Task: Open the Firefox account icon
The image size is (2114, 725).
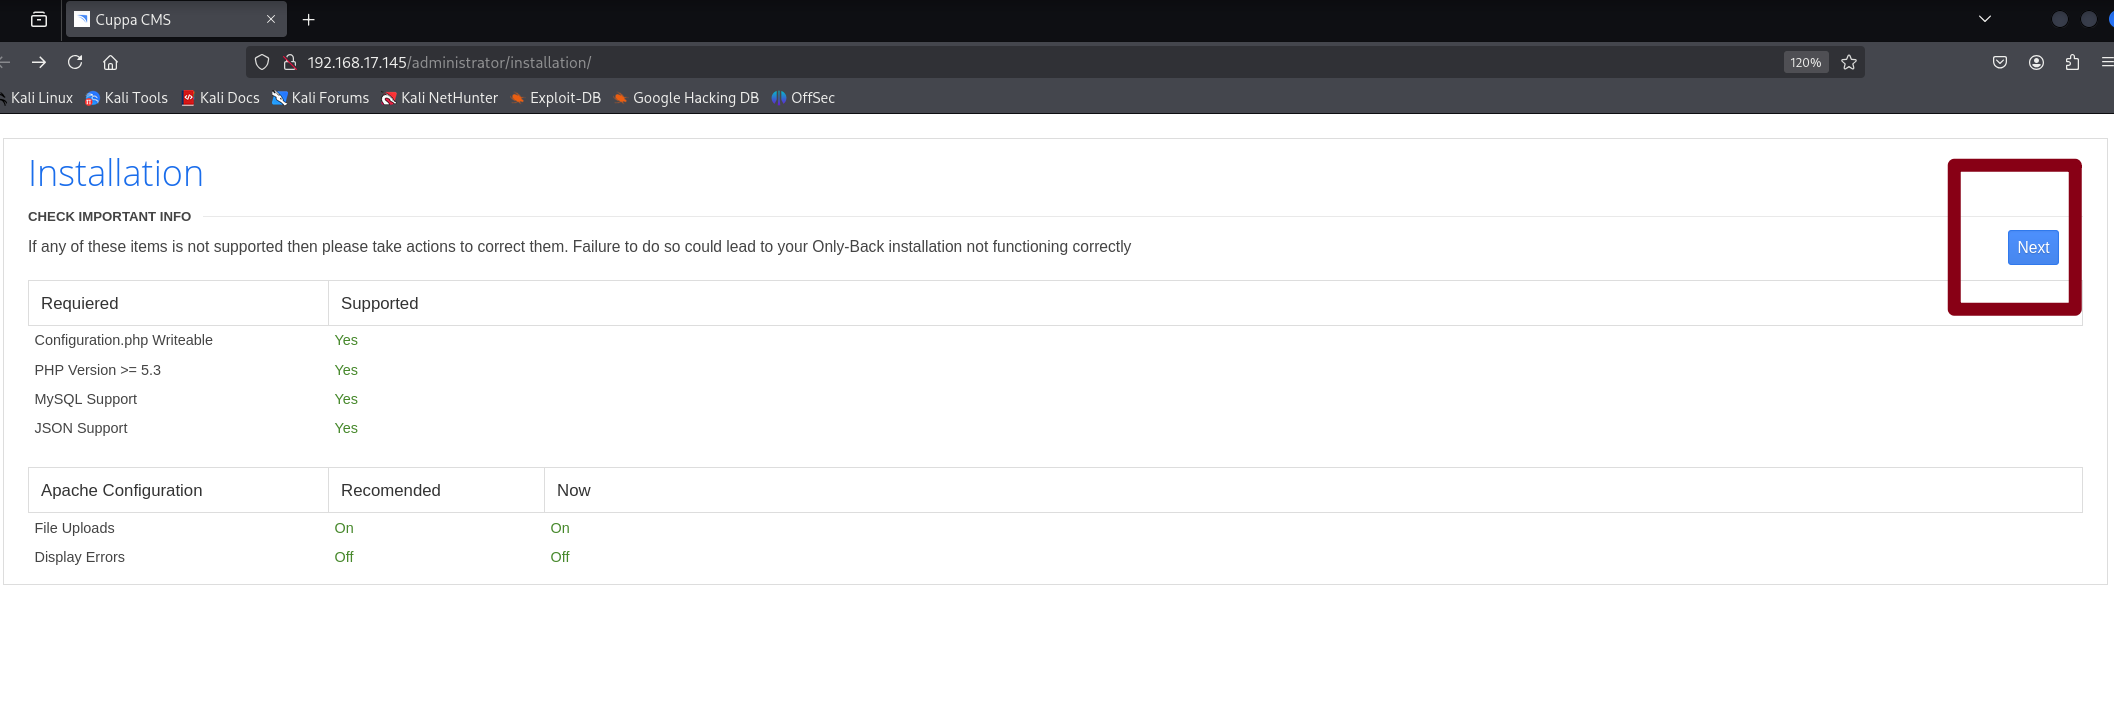Action: point(2036,62)
